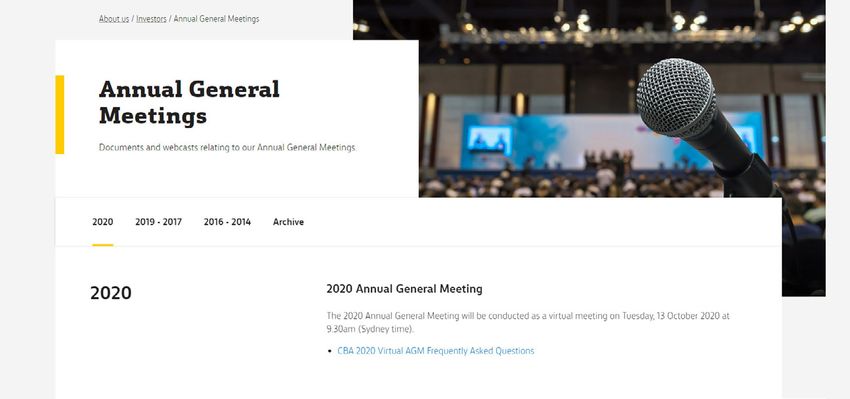Open the 2016 - 2014 tab
Screen dimensions: 850x399
(227, 222)
